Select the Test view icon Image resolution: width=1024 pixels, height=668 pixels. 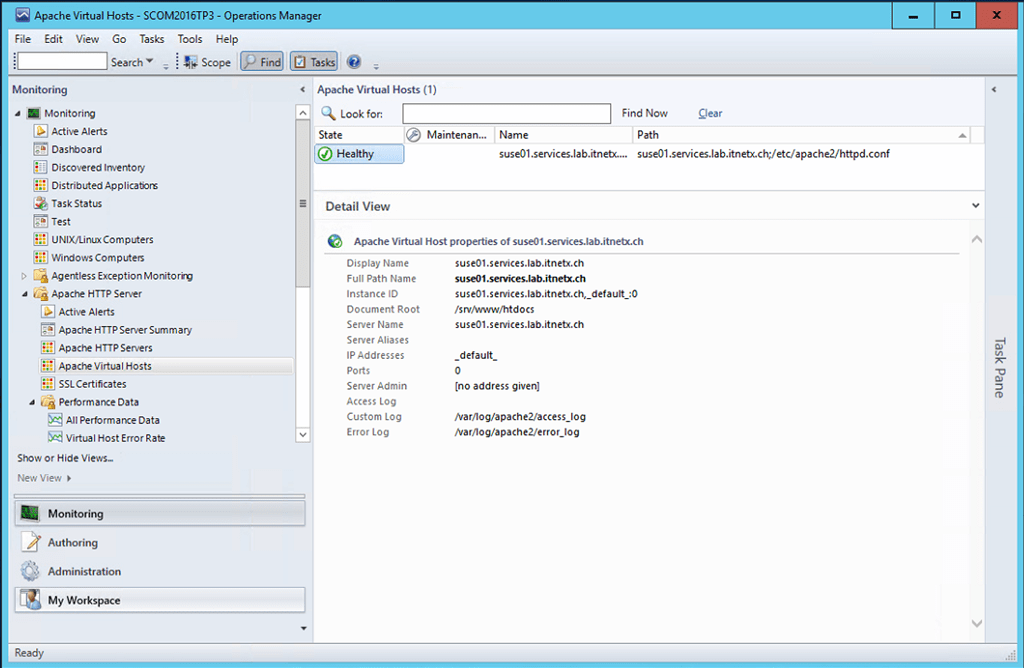coord(40,221)
